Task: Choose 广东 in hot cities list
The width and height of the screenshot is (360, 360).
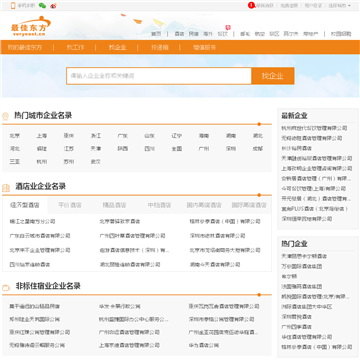Action: tap(123, 136)
